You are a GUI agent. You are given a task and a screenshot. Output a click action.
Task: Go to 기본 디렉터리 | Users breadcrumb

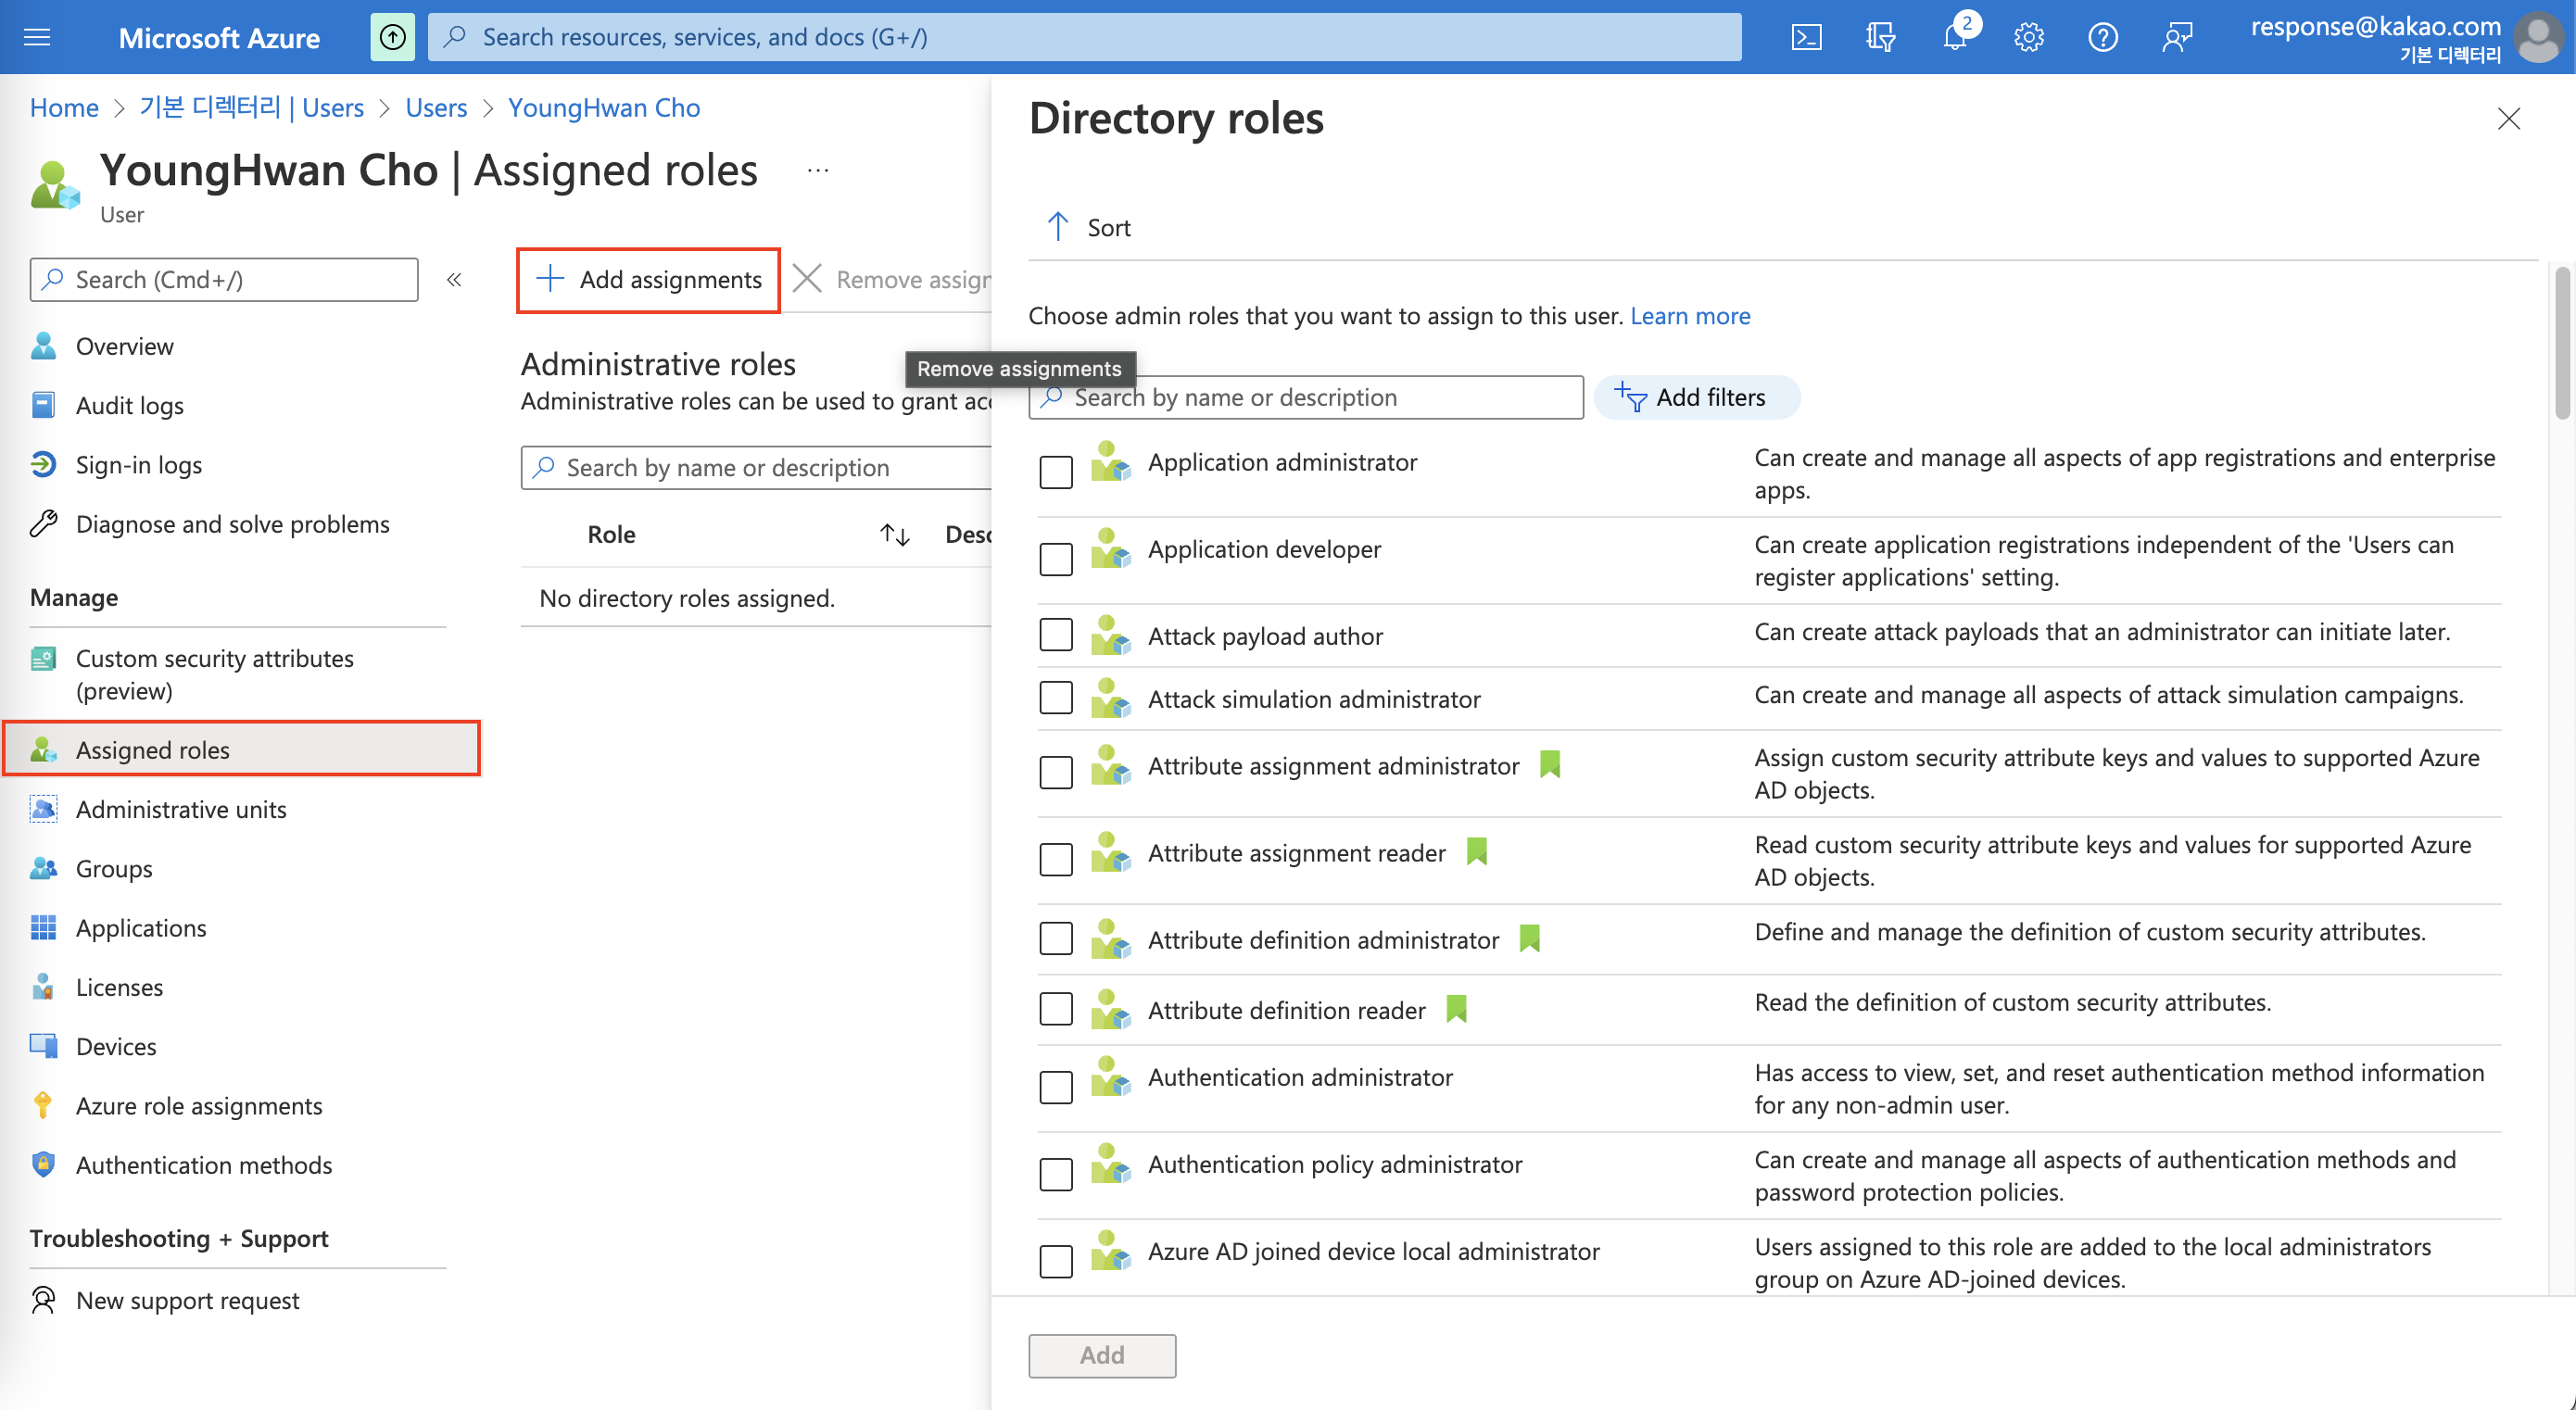(x=251, y=107)
